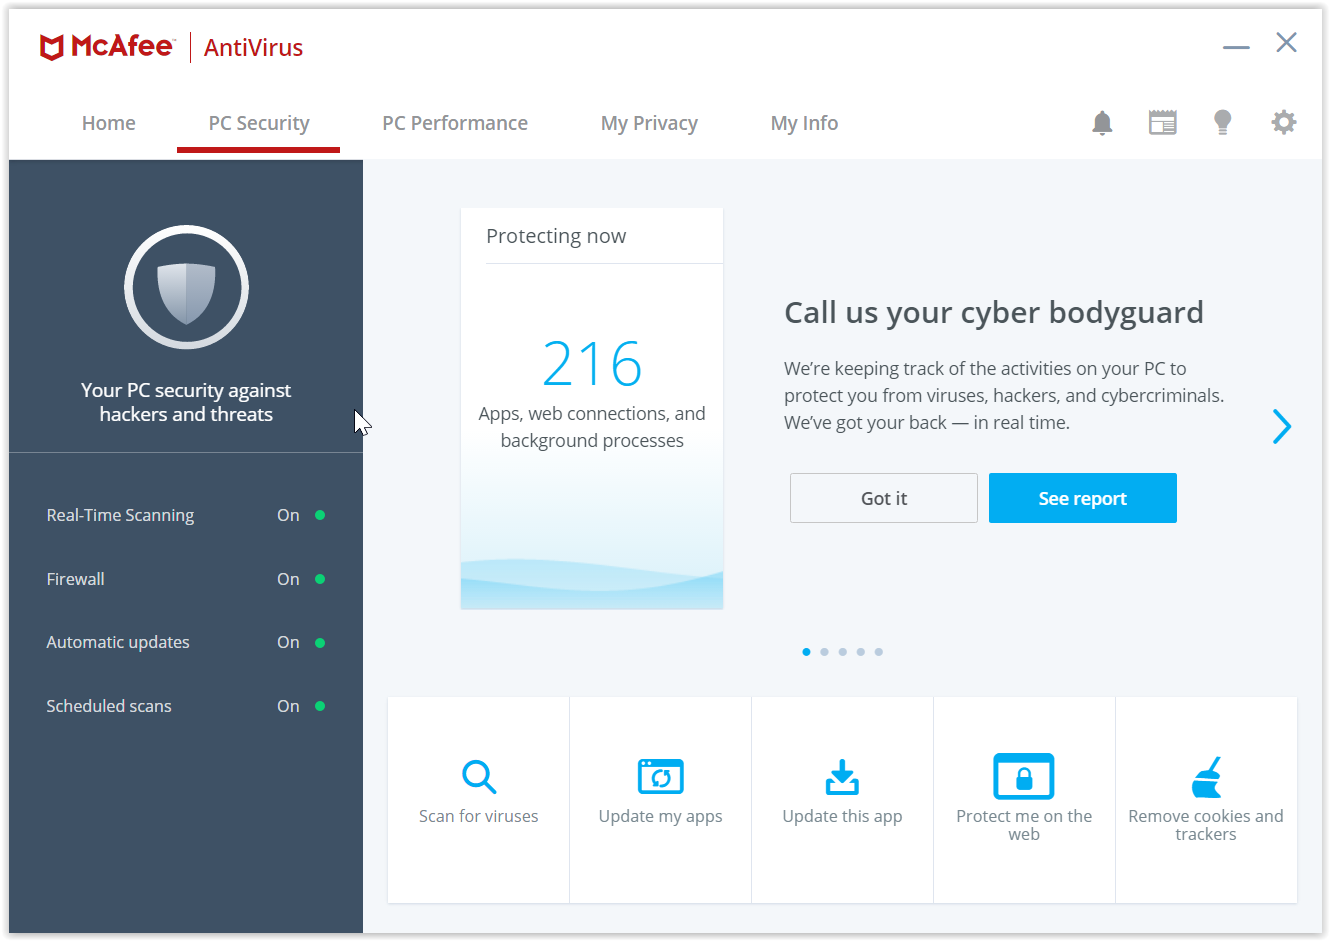
Task: Minimize the McAfee window
Action: (x=1236, y=47)
